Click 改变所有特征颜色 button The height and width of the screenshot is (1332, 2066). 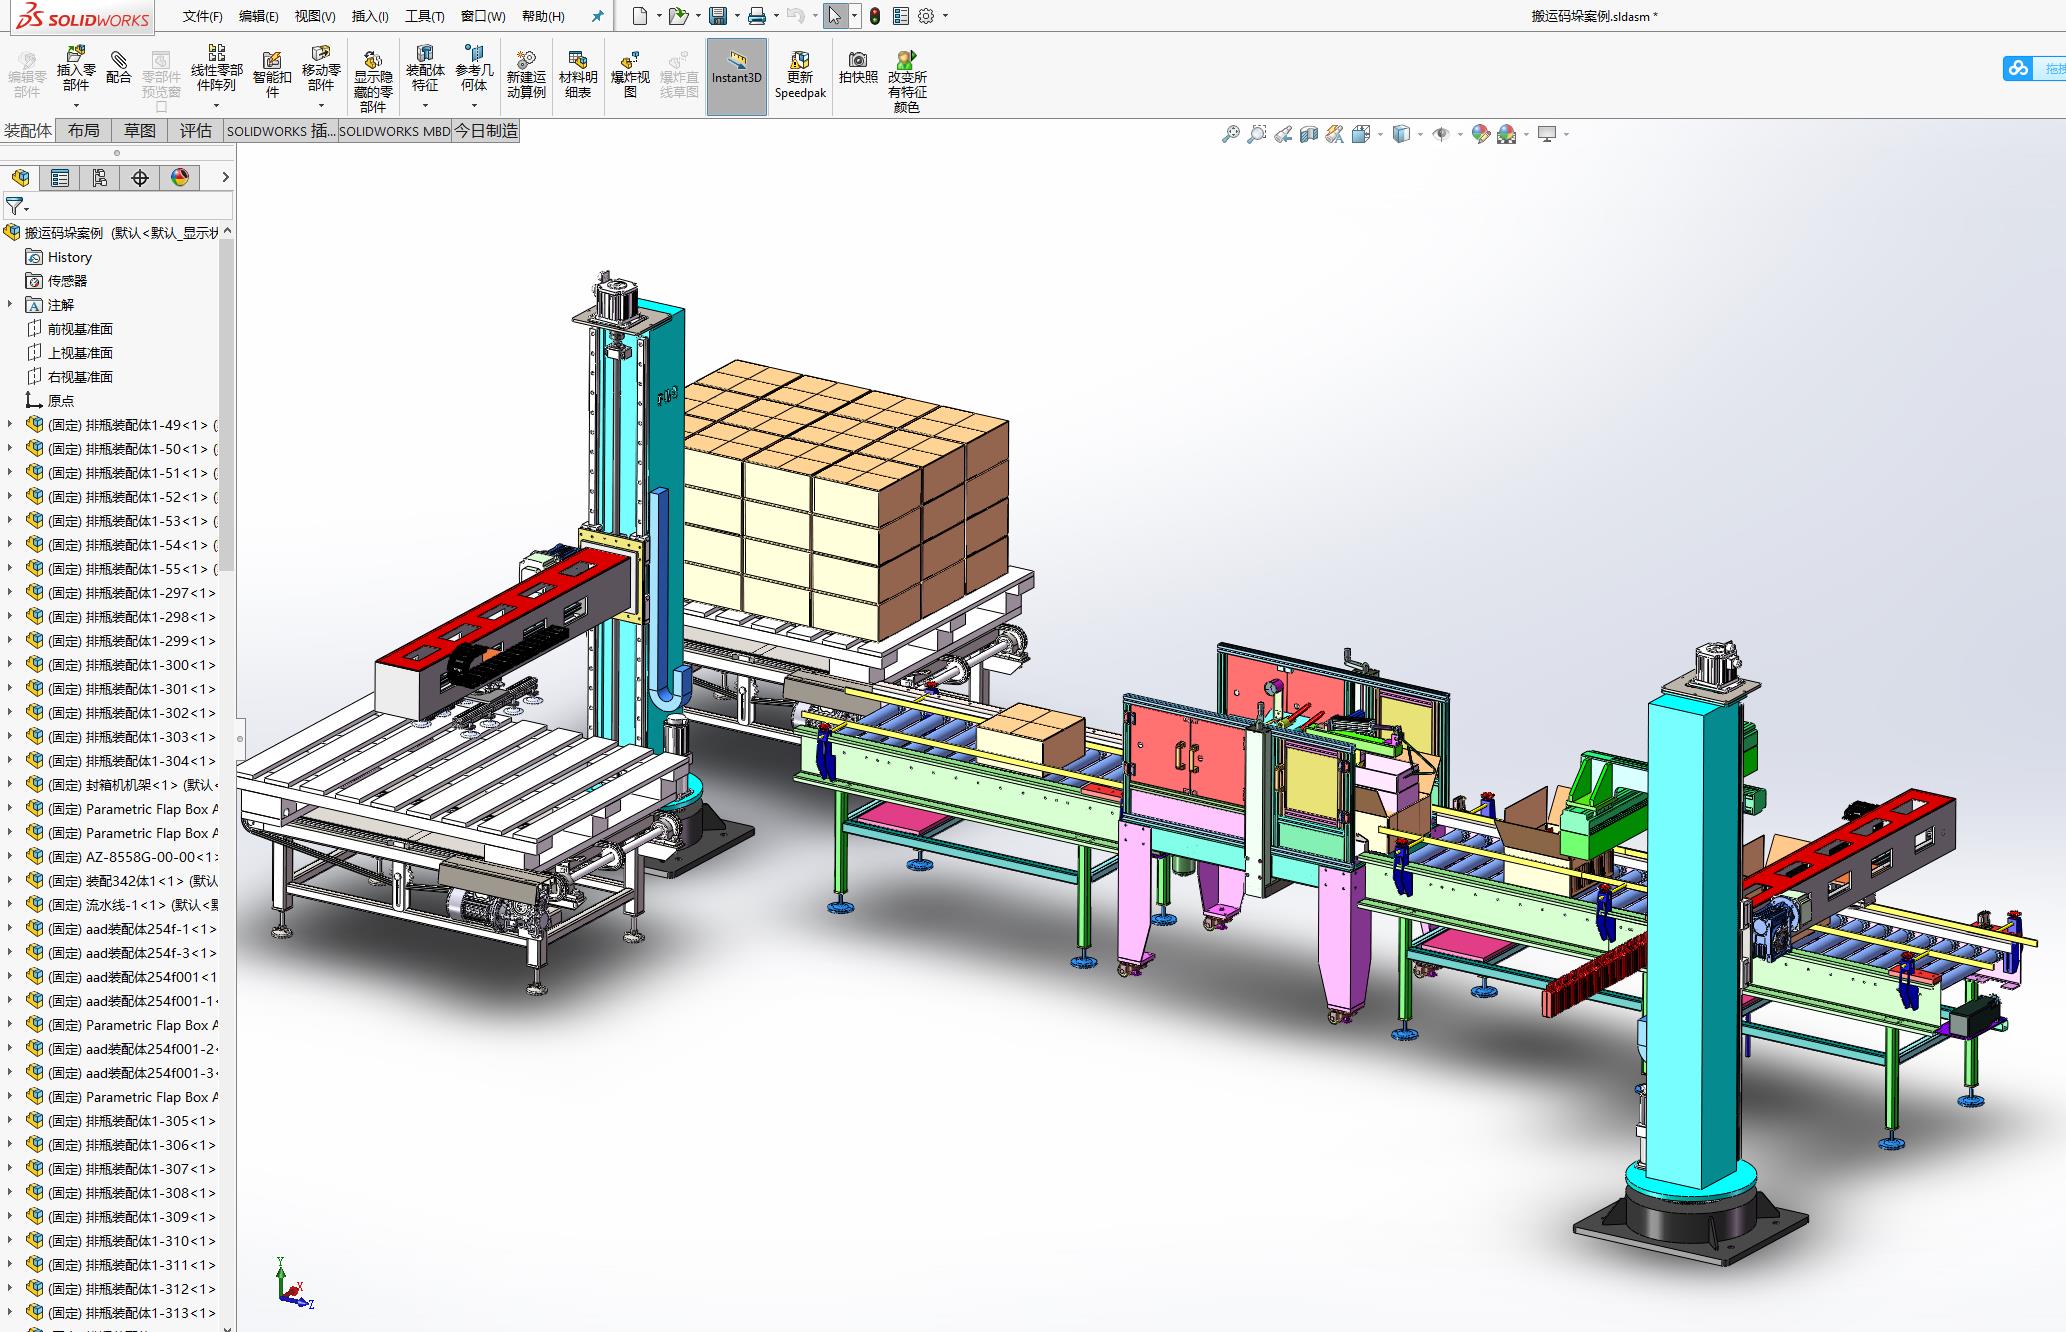coord(907,76)
